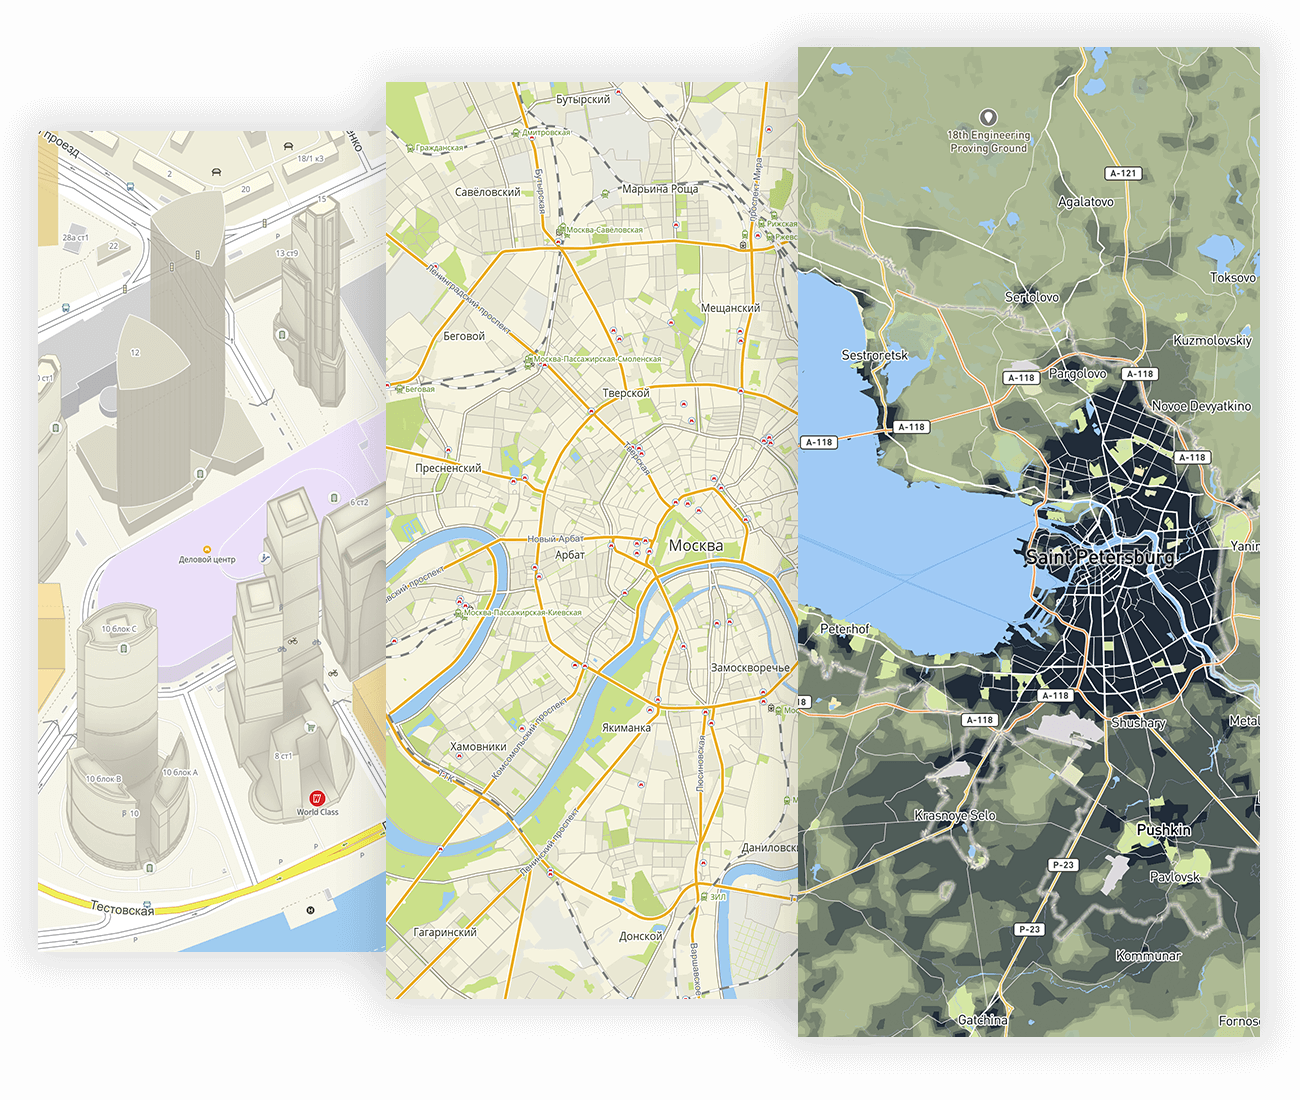This screenshot has width=1300, height=1100.
Task: Click the Saint Petersburg city label
Action: (x=1100, y=557)
